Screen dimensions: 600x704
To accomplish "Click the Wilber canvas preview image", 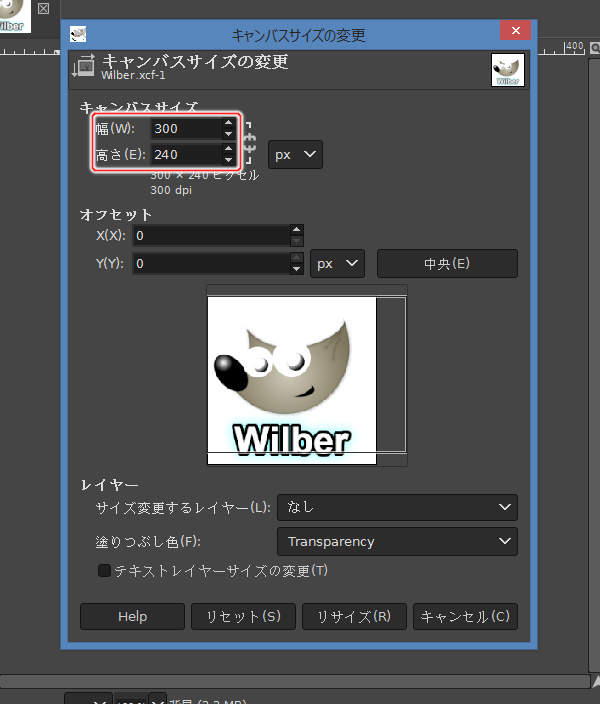I will (291, 380).
